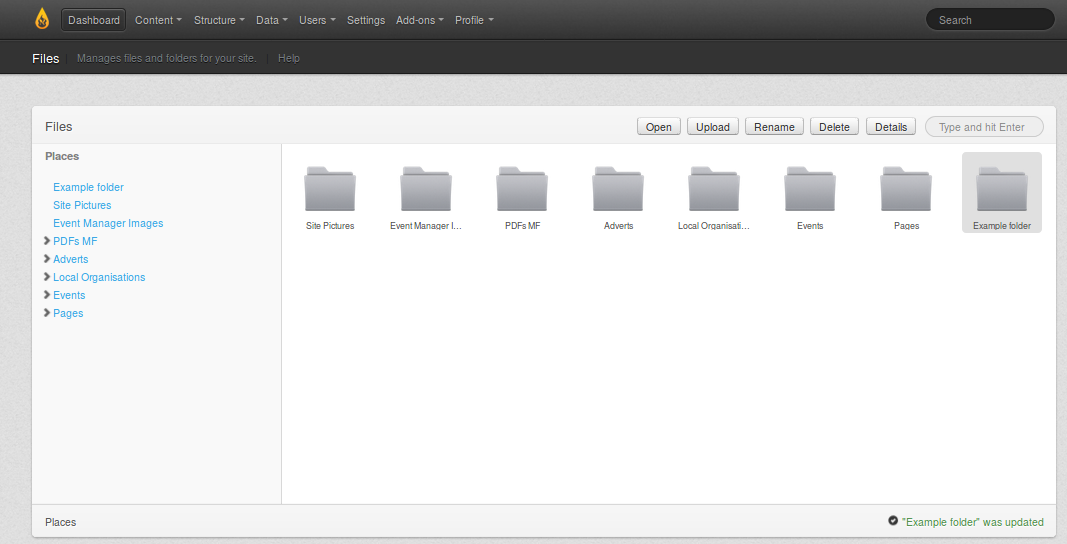Expand the Local Organisations tree arrow
Viewport: 1067px width, 544px height.
coord(47,277)
